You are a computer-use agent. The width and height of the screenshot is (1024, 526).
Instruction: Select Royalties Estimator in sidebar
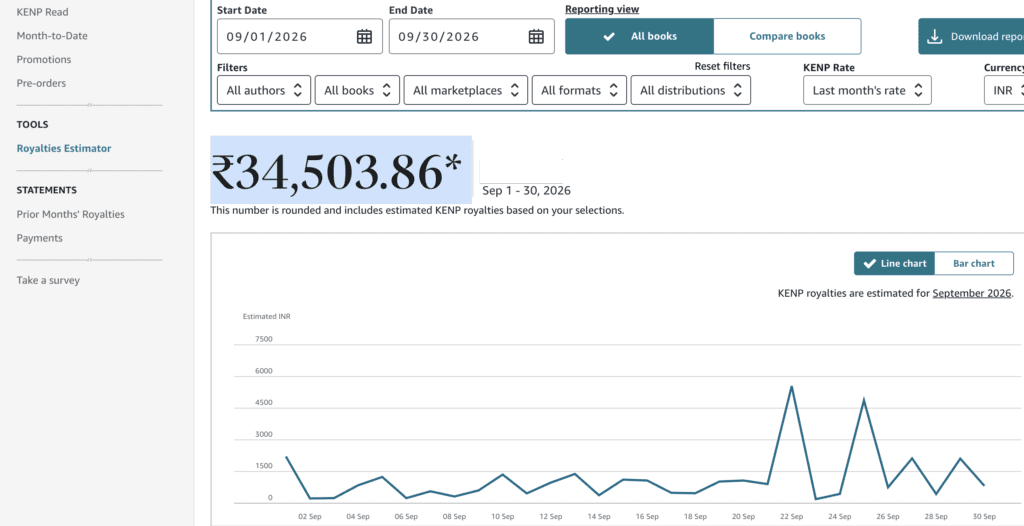(x=64, y=148)
